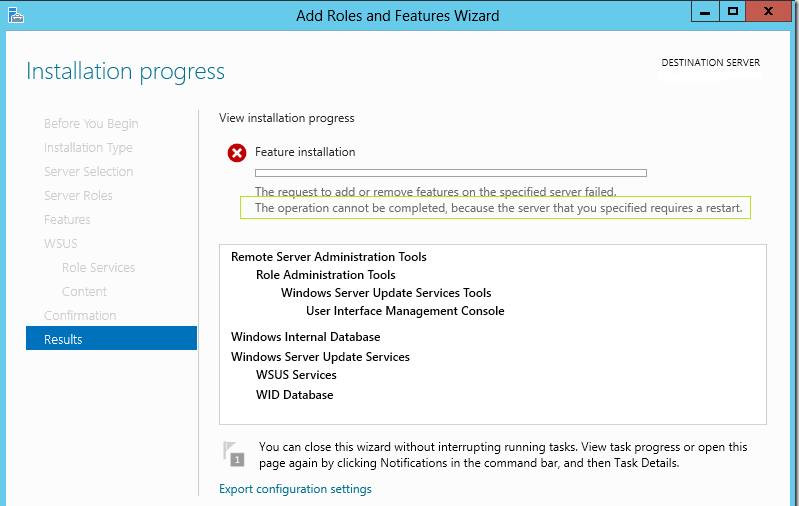The height and width of the screenshot is (506, 799).
Task: Open the Confirmation step
Action: [80, 316]
